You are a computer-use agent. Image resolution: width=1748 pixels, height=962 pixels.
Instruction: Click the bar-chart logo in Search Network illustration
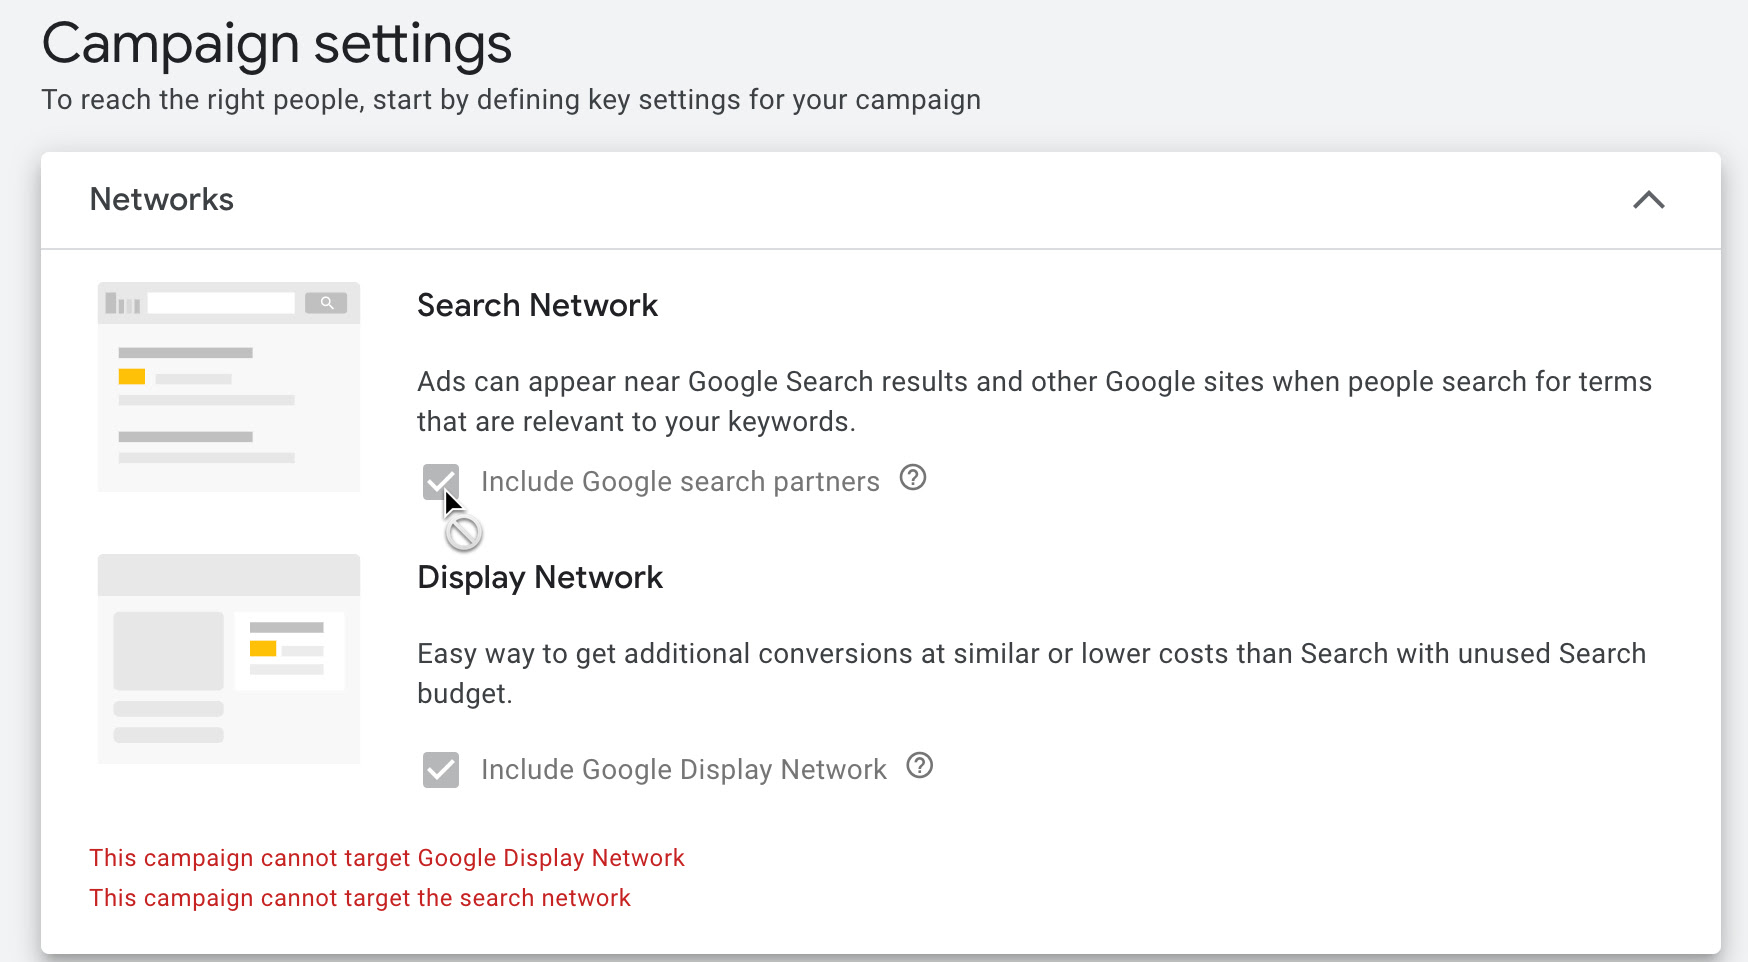tap(123, 303)
